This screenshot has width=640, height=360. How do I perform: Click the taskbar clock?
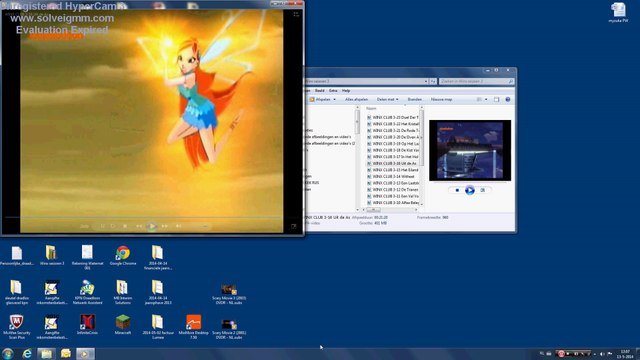pos(624,354)
